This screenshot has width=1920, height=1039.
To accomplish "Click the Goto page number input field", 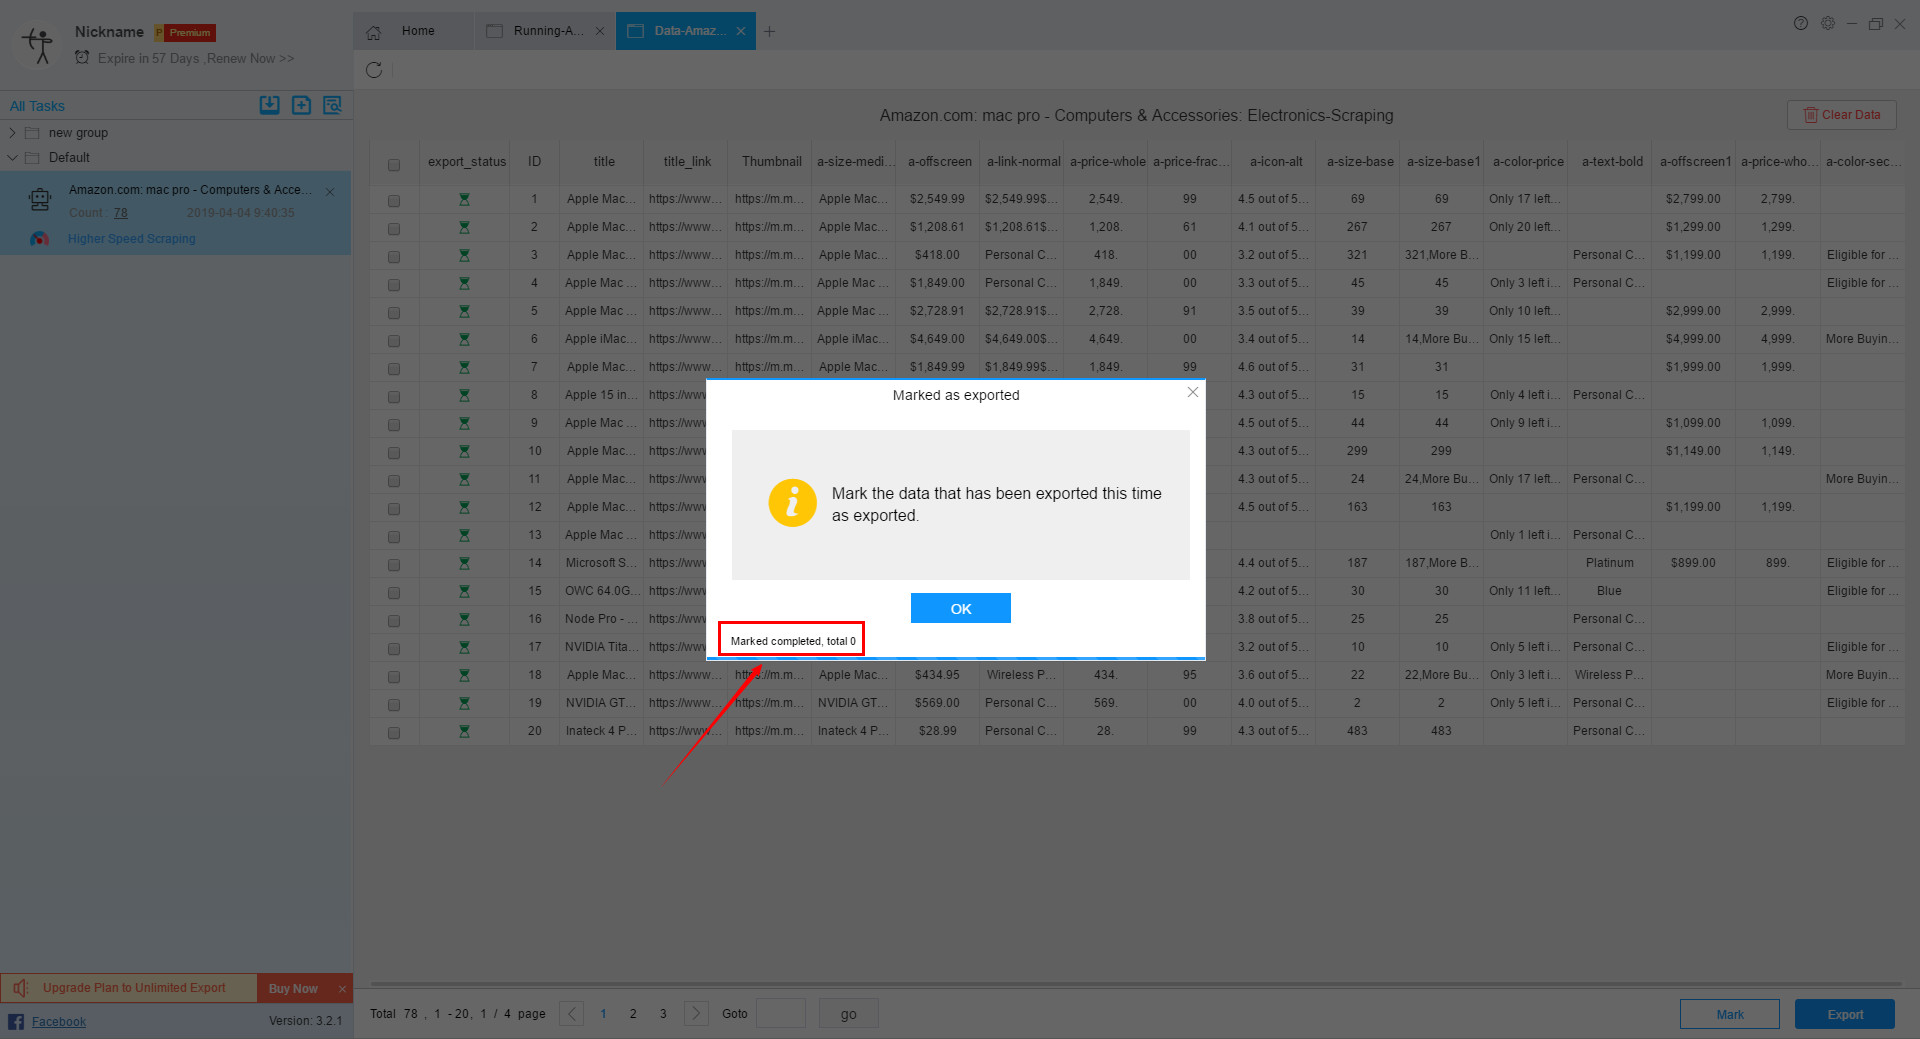I will point(781,1013).
